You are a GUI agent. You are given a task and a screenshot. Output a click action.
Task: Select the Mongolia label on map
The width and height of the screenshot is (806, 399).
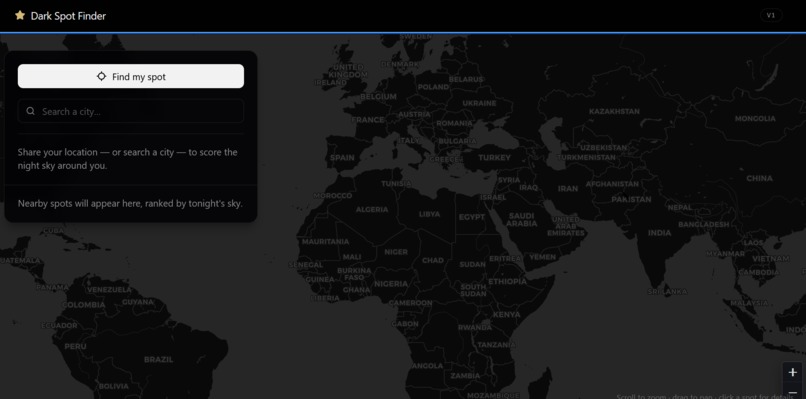click(755, 118)
